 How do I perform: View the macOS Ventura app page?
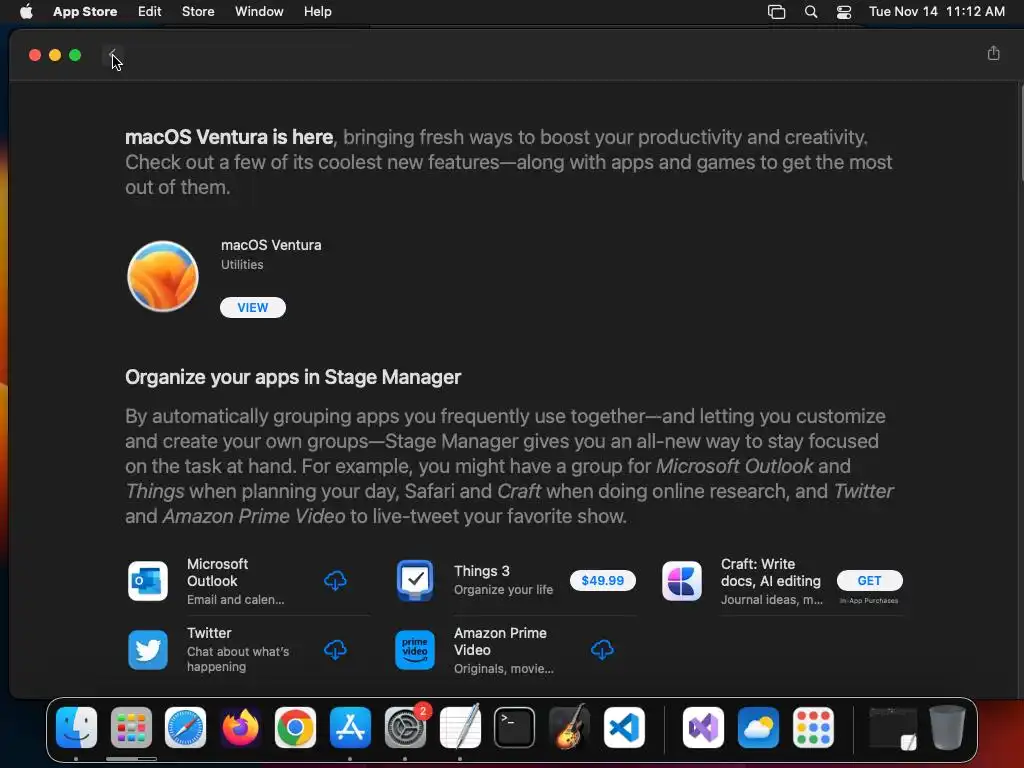tap(253, 308)
